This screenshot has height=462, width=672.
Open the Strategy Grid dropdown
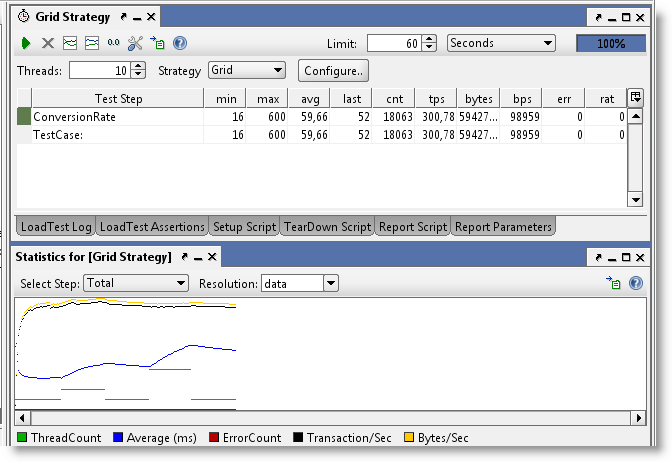pyautogui.click(x=247, y=70)
